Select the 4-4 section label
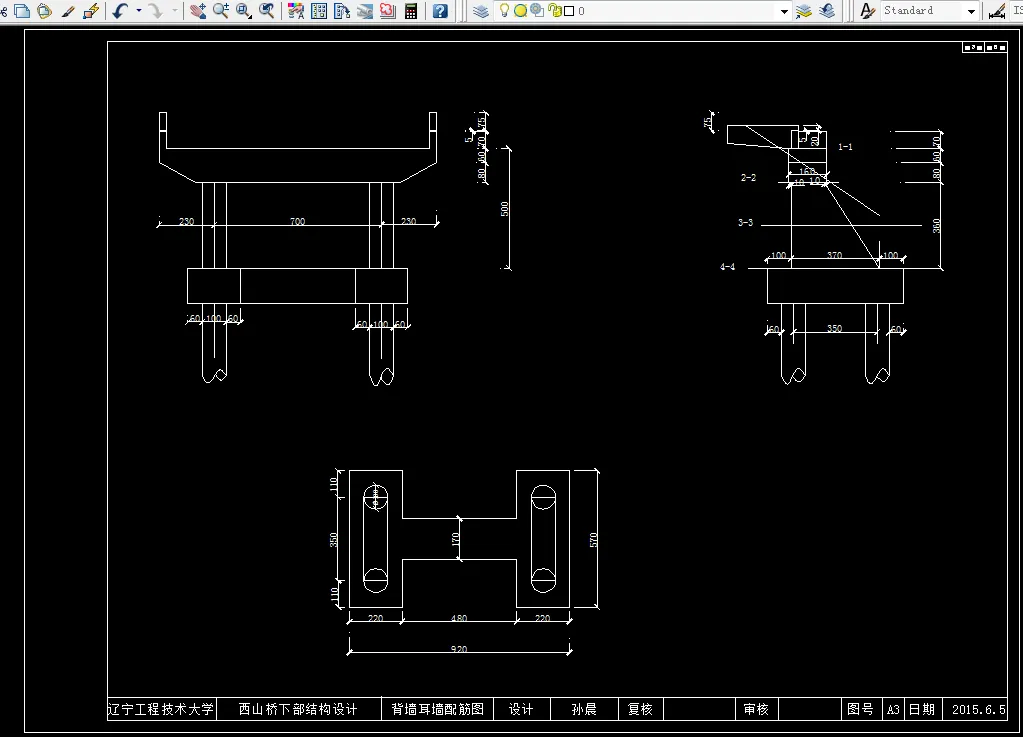1023x737 pixels. pyautogui.click(x=727, y=267)
